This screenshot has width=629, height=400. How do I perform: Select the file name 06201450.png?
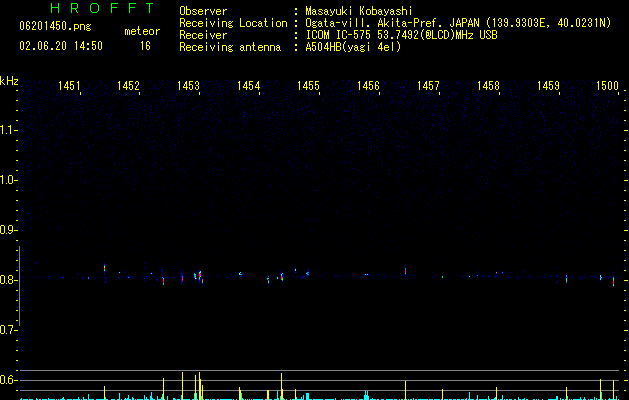[55, 27]
